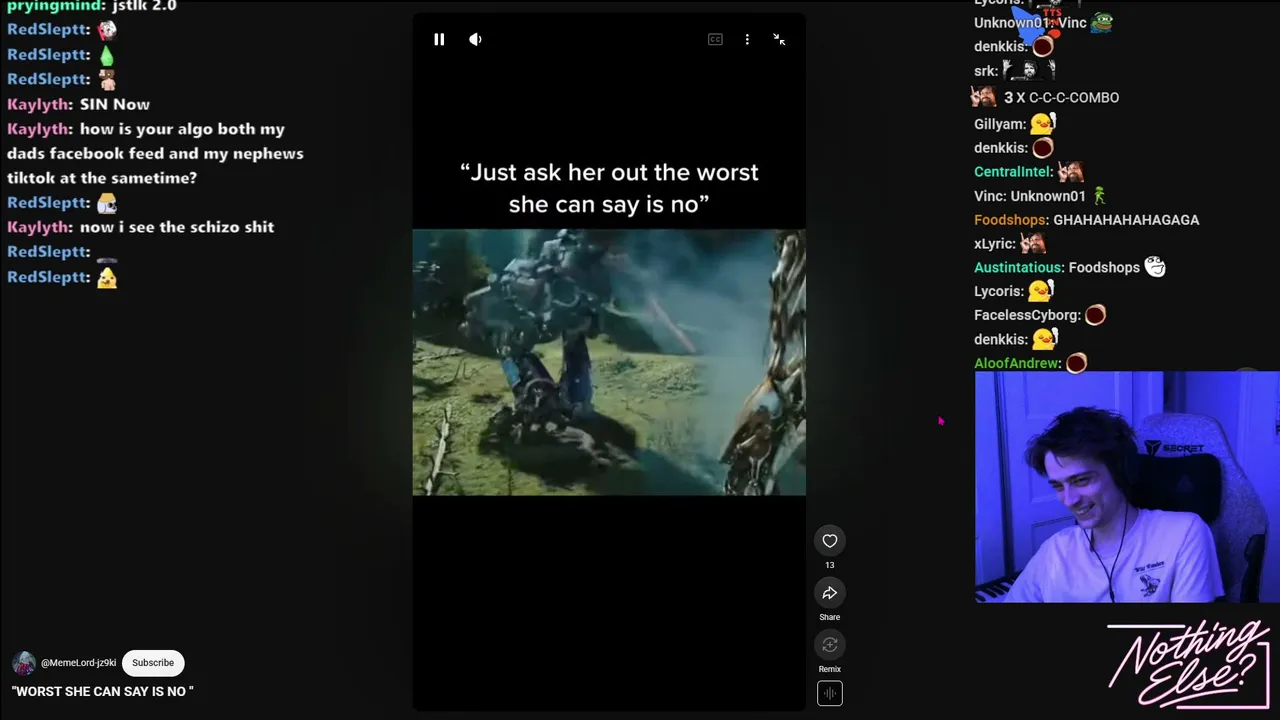
Task: Exit fullscreen with the collapse arrows icon
Action: pyautogui.click(x=779, y=39)
